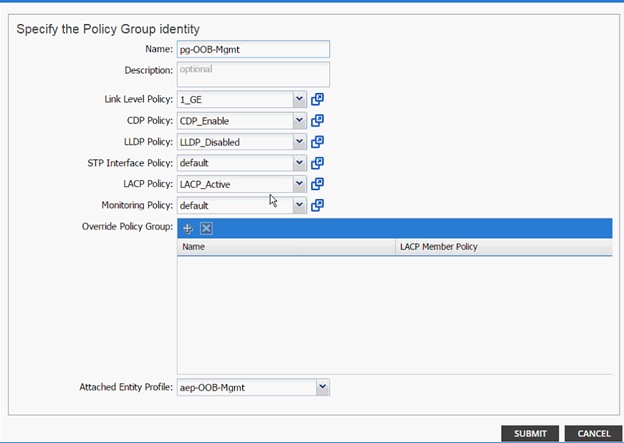624x443 pixels.
Task: Open the LLDP Policy clone icon
Action: tap(317, 142)
